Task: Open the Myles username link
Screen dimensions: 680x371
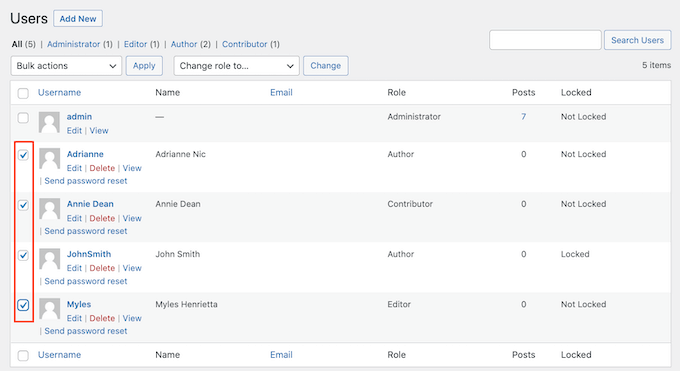Action: [79, 304]
